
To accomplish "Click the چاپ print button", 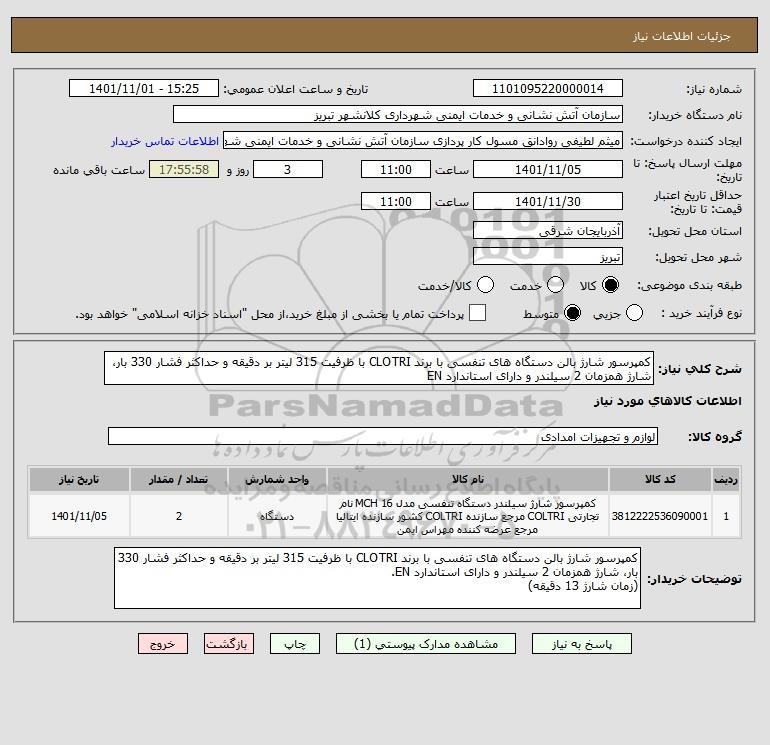I will tap(295, 644).
